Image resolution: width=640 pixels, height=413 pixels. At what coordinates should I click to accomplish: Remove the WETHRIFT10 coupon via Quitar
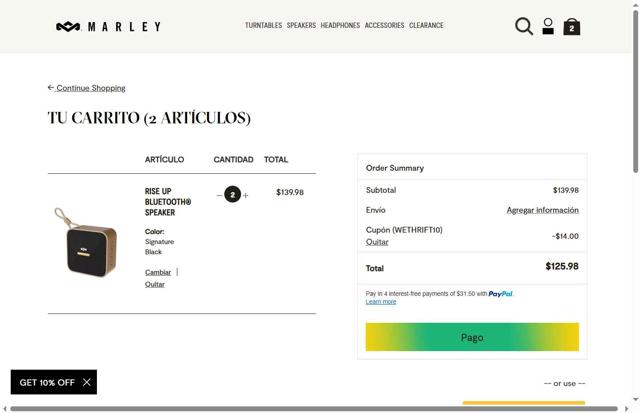[377, 242]
